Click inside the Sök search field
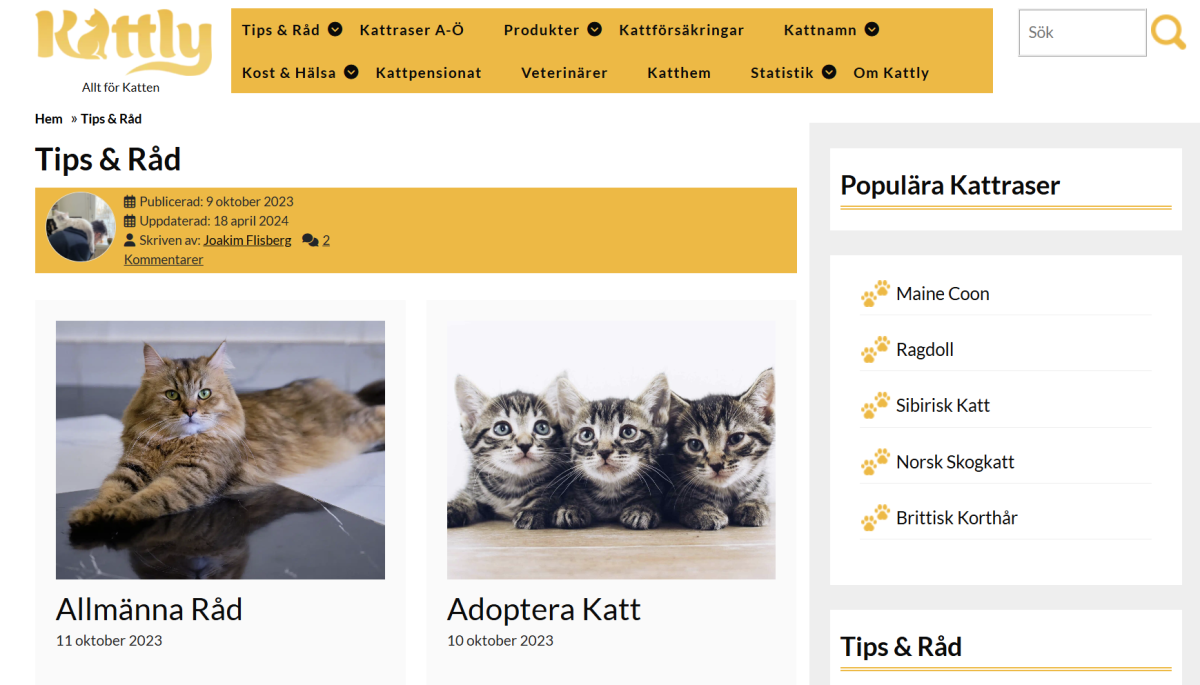This screenshot has width=1200, height=685. pos(1082,32)
